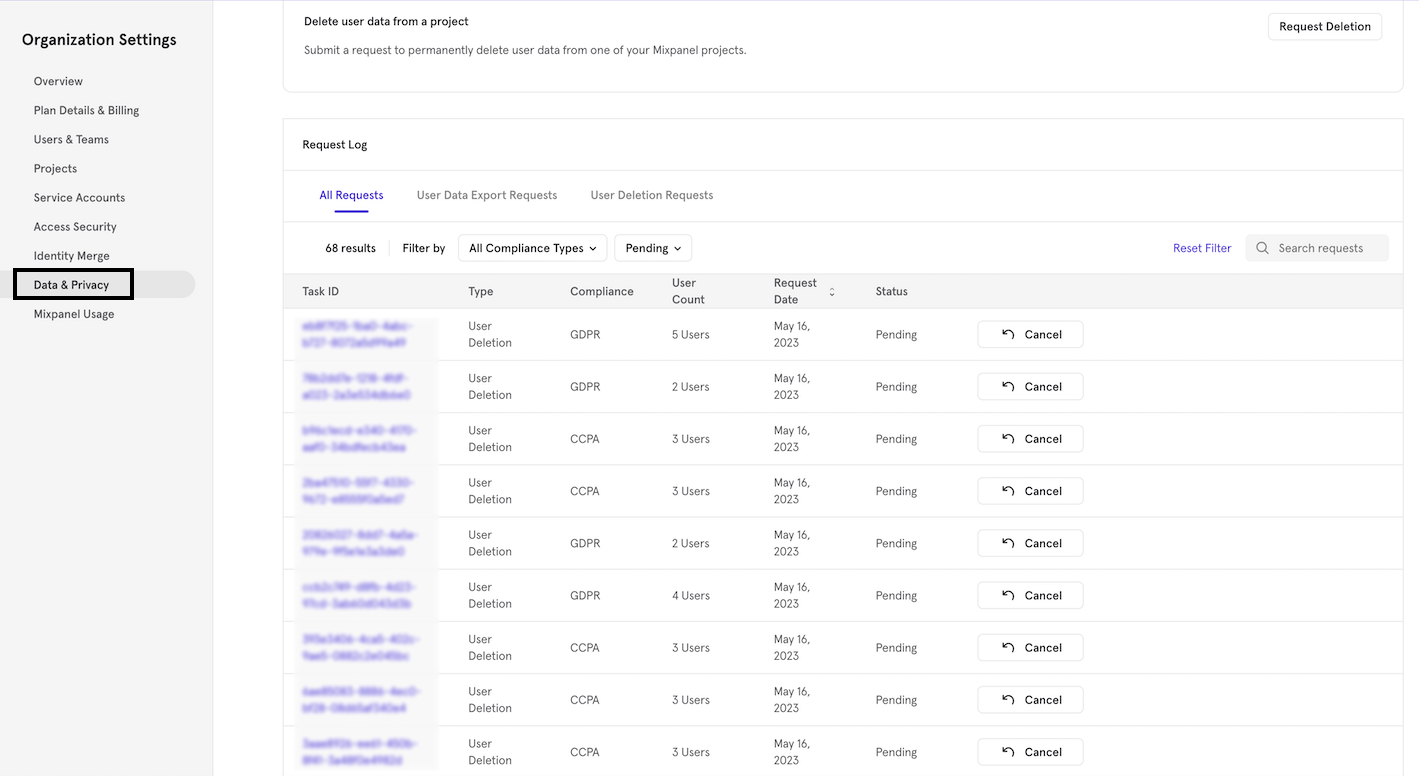This screenshot has height=776, width=1419.
Task: Switch to User Data Export Requests tab
Action: [487, 195]
